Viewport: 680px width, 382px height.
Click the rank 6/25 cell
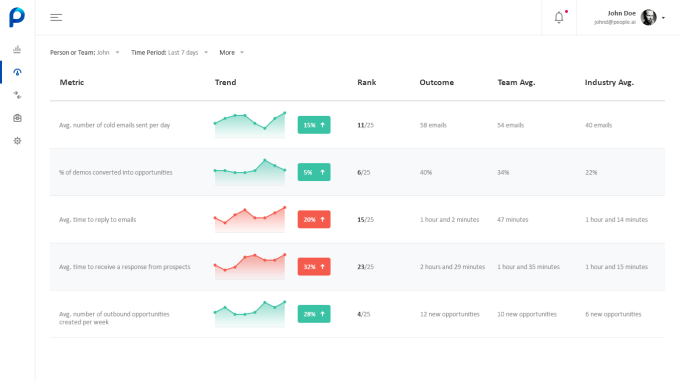[363, 173]
